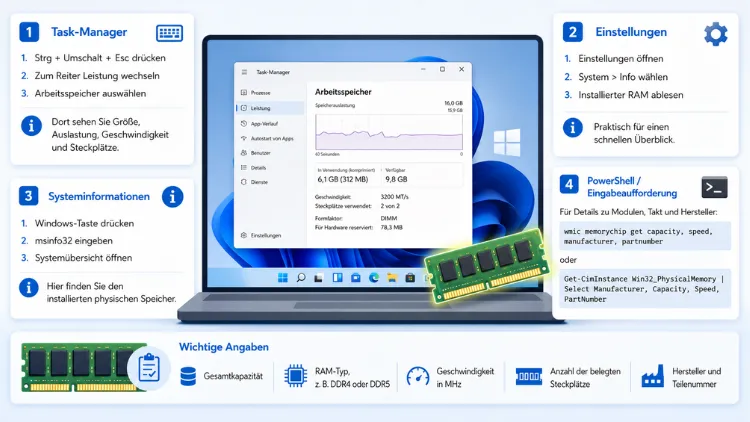This screenshot has width=750, height=422.
Task: Click the Gesamtkapazität database icon
Action: (x=188, y=377)
